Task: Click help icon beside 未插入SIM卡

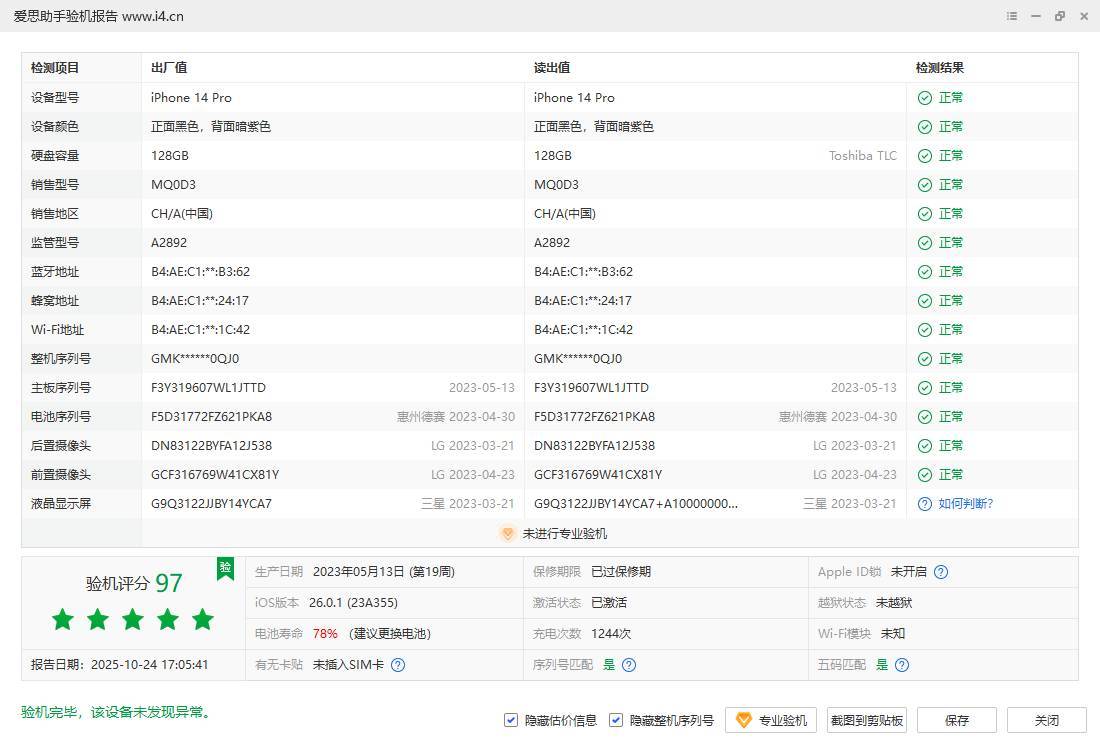Action: click(398, 665)
